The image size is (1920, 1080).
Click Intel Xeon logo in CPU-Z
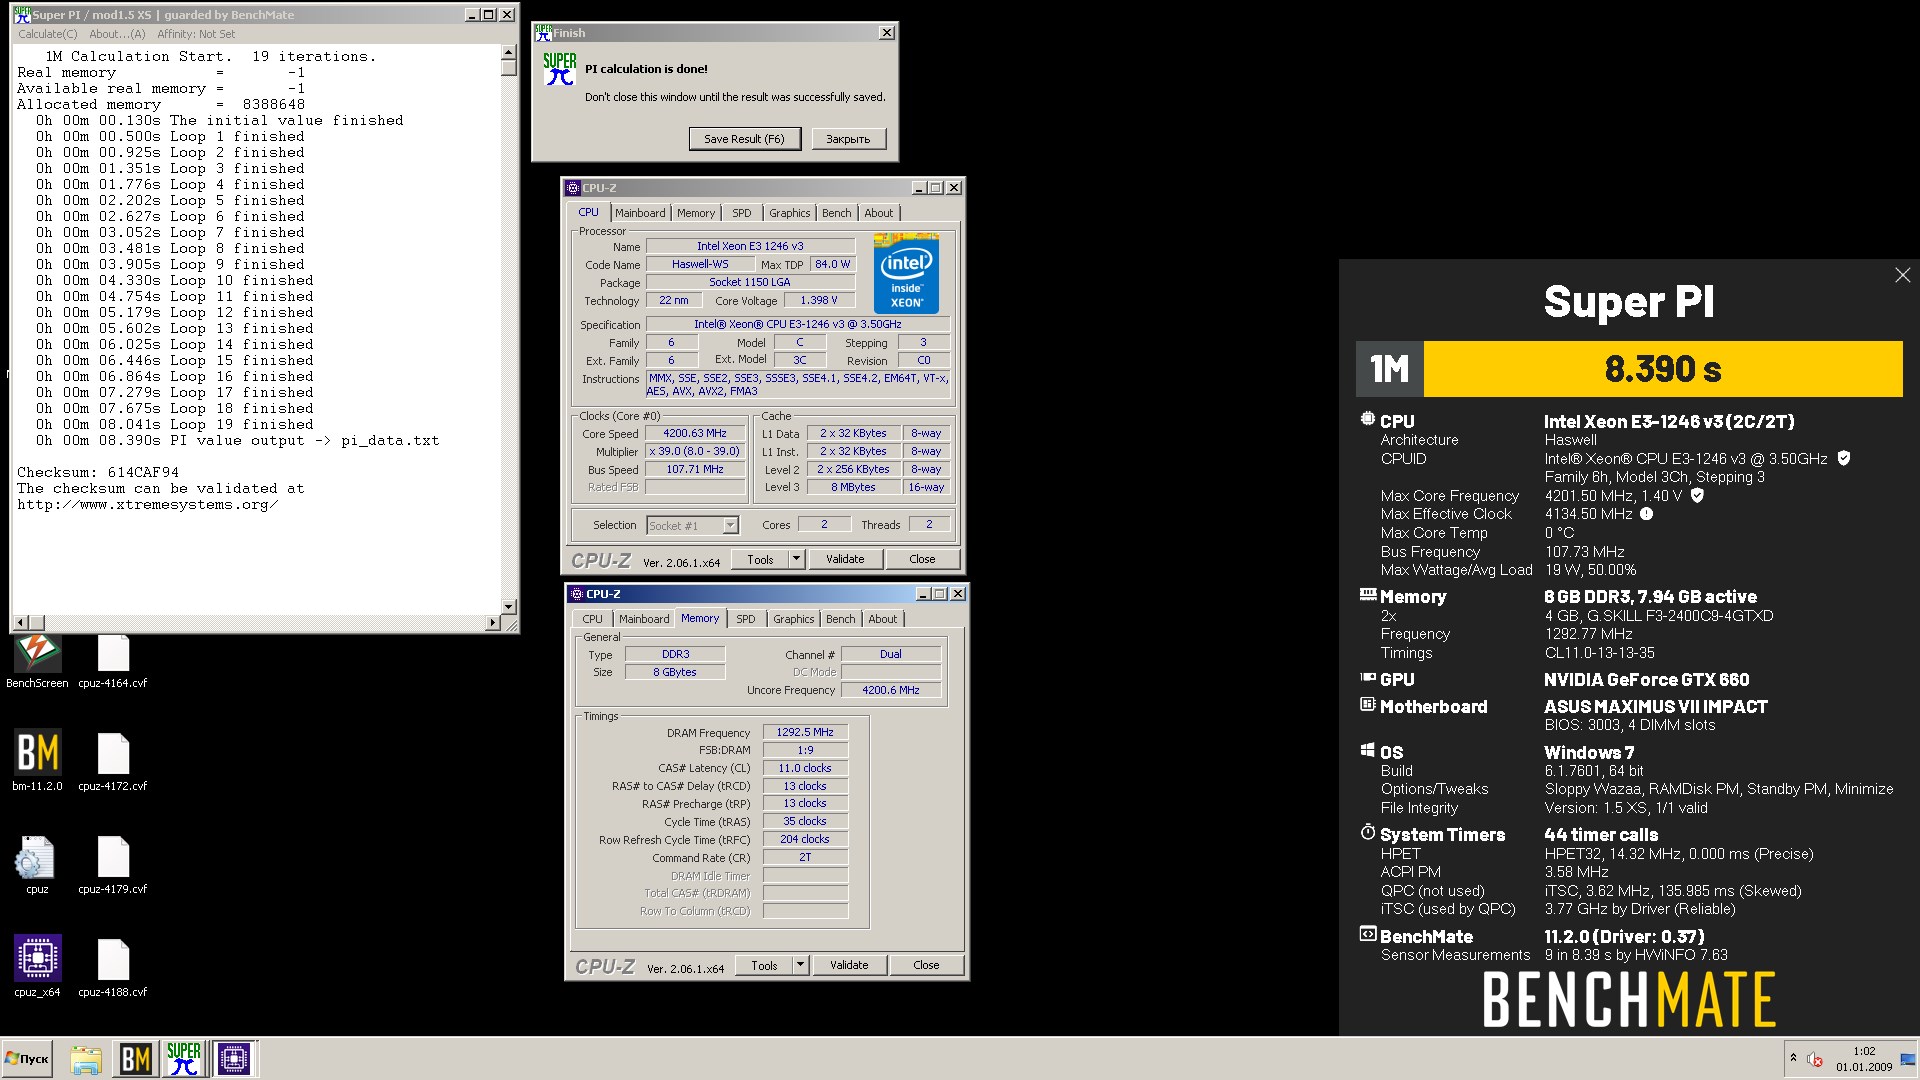(906, 273)
